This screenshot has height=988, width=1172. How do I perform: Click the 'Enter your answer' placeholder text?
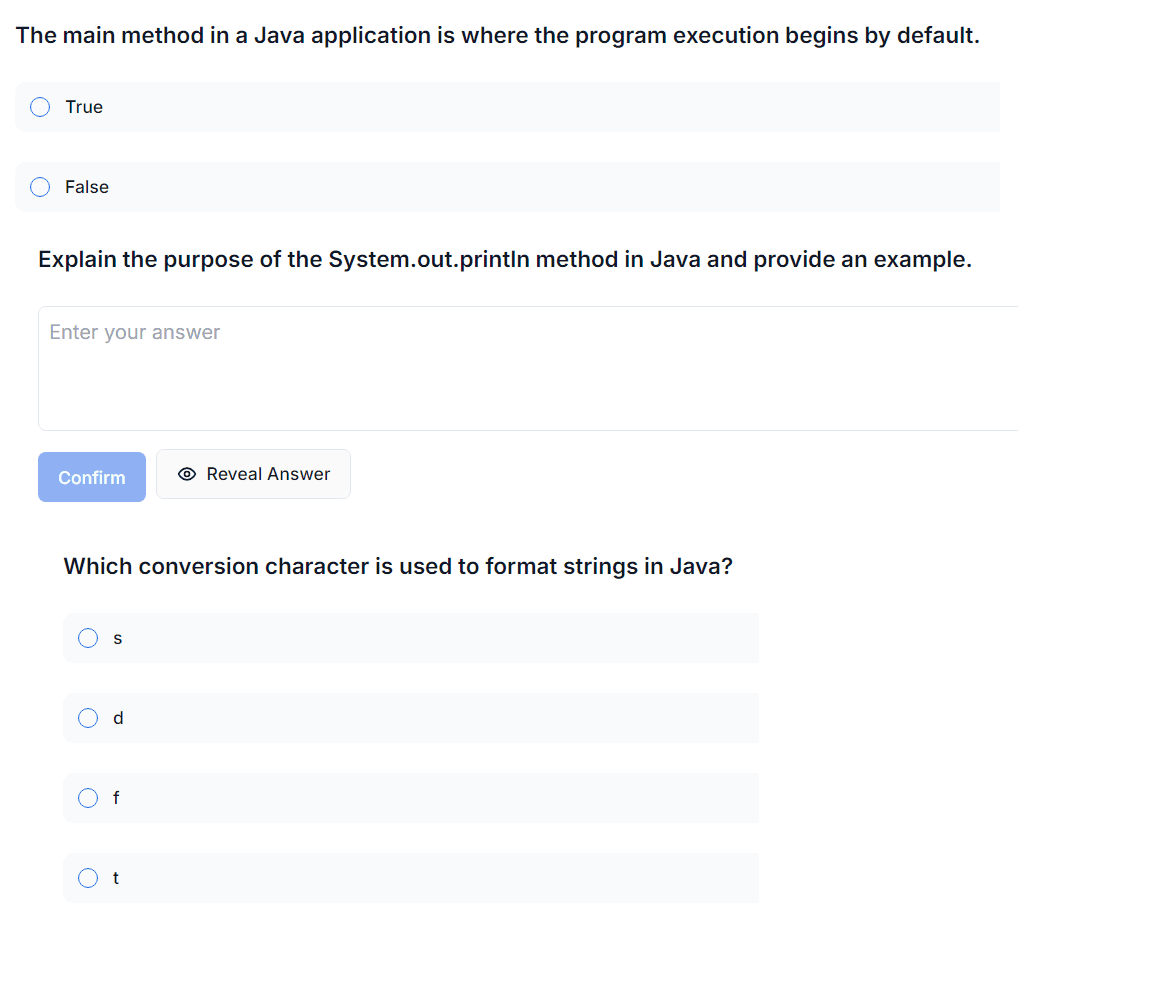(x=135, y=333)
